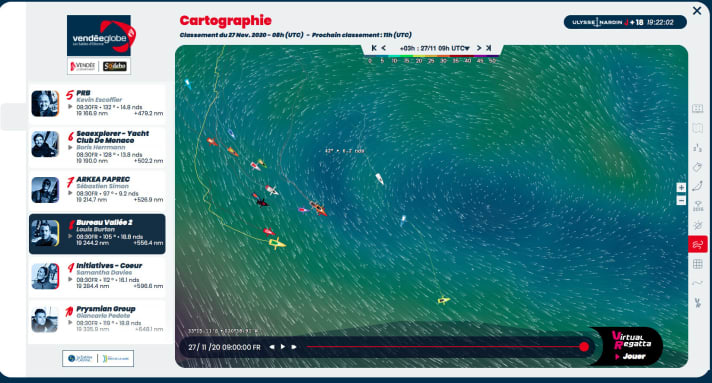Click the collapsed side panel tab at left edge
Image resolution: width=712 pixels, height=383 pixels.
click(14, 117)
